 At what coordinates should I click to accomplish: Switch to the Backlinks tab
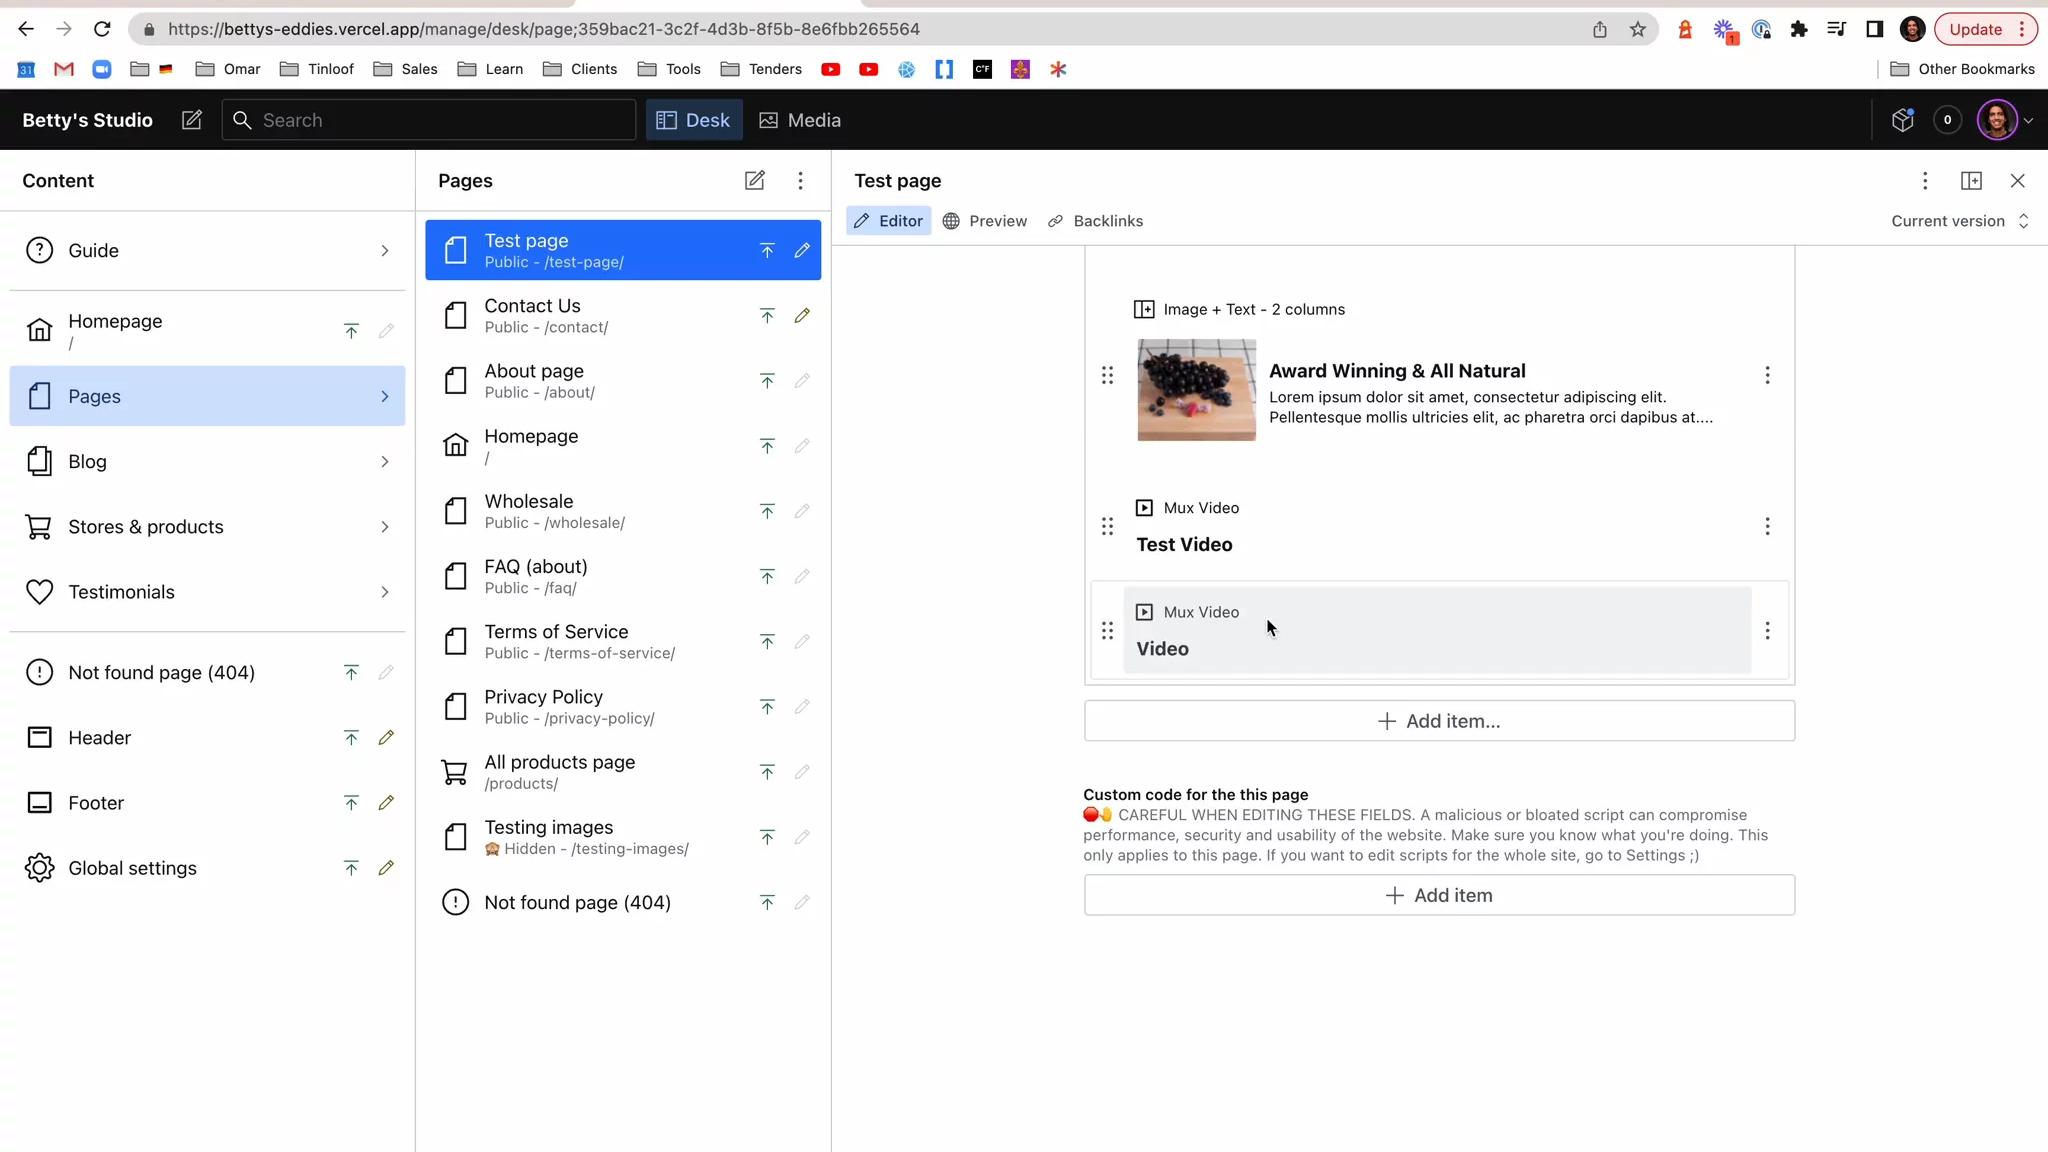click(1095, 221)
